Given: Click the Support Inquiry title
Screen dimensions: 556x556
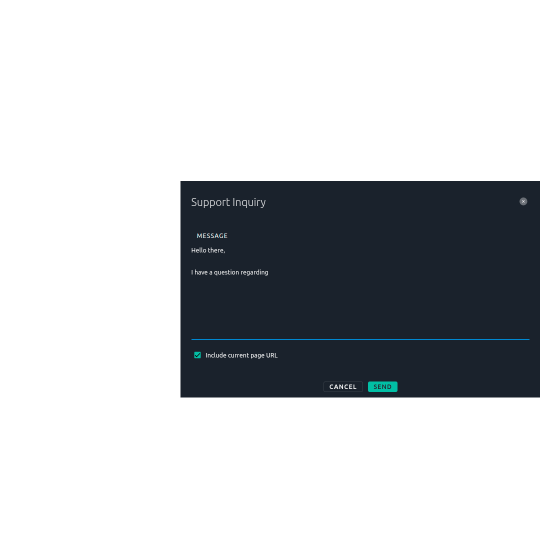Looking at the screenshot, I should coord(228,202).
